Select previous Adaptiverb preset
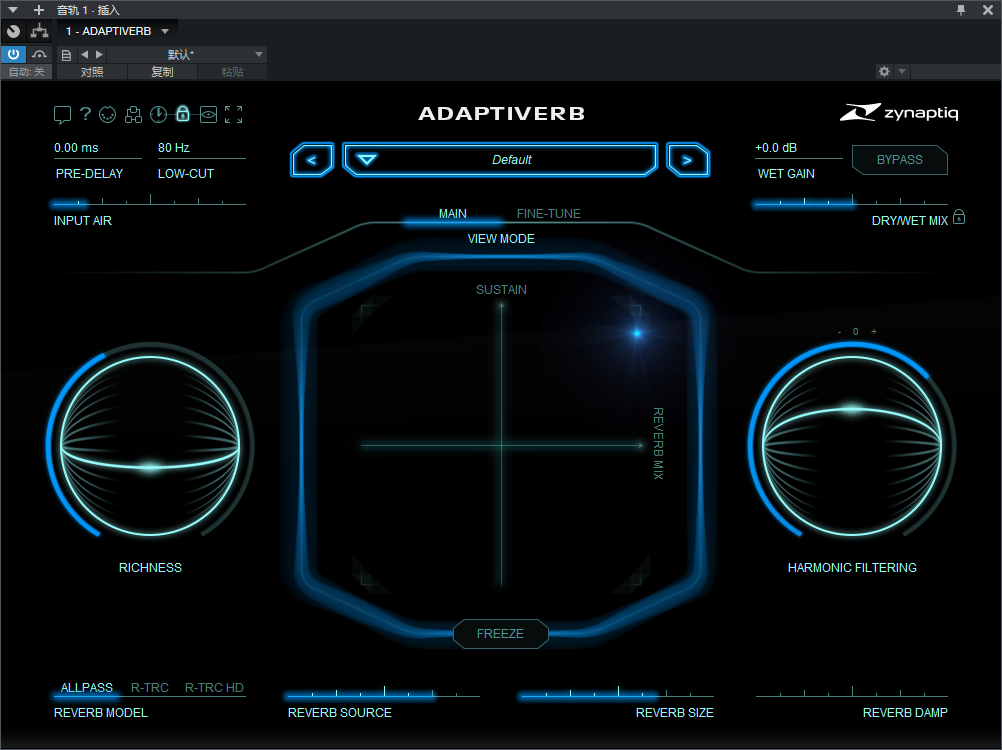The width and height of the screenshot is (1002, 750). tap(312, 160)
